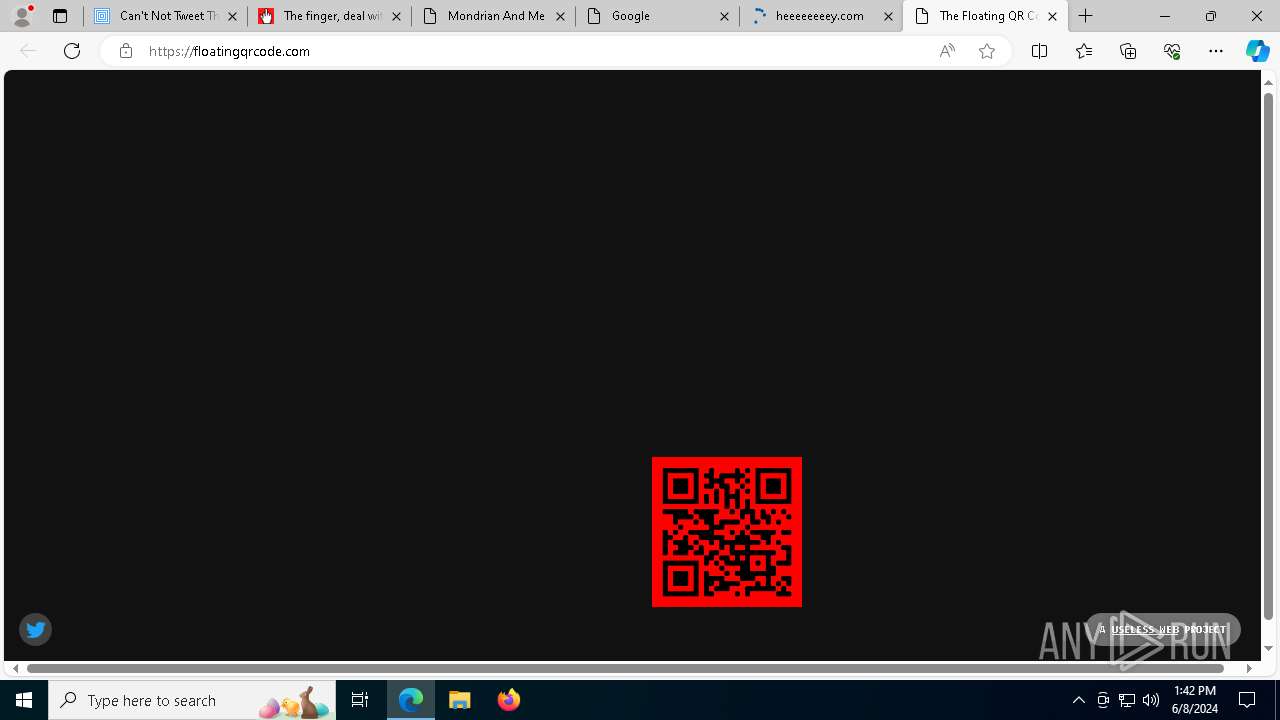Close the Can't Not Tweet This tab
This screenshot has width=1280, height=720.
pyautogui.click(x=232, y=16)
